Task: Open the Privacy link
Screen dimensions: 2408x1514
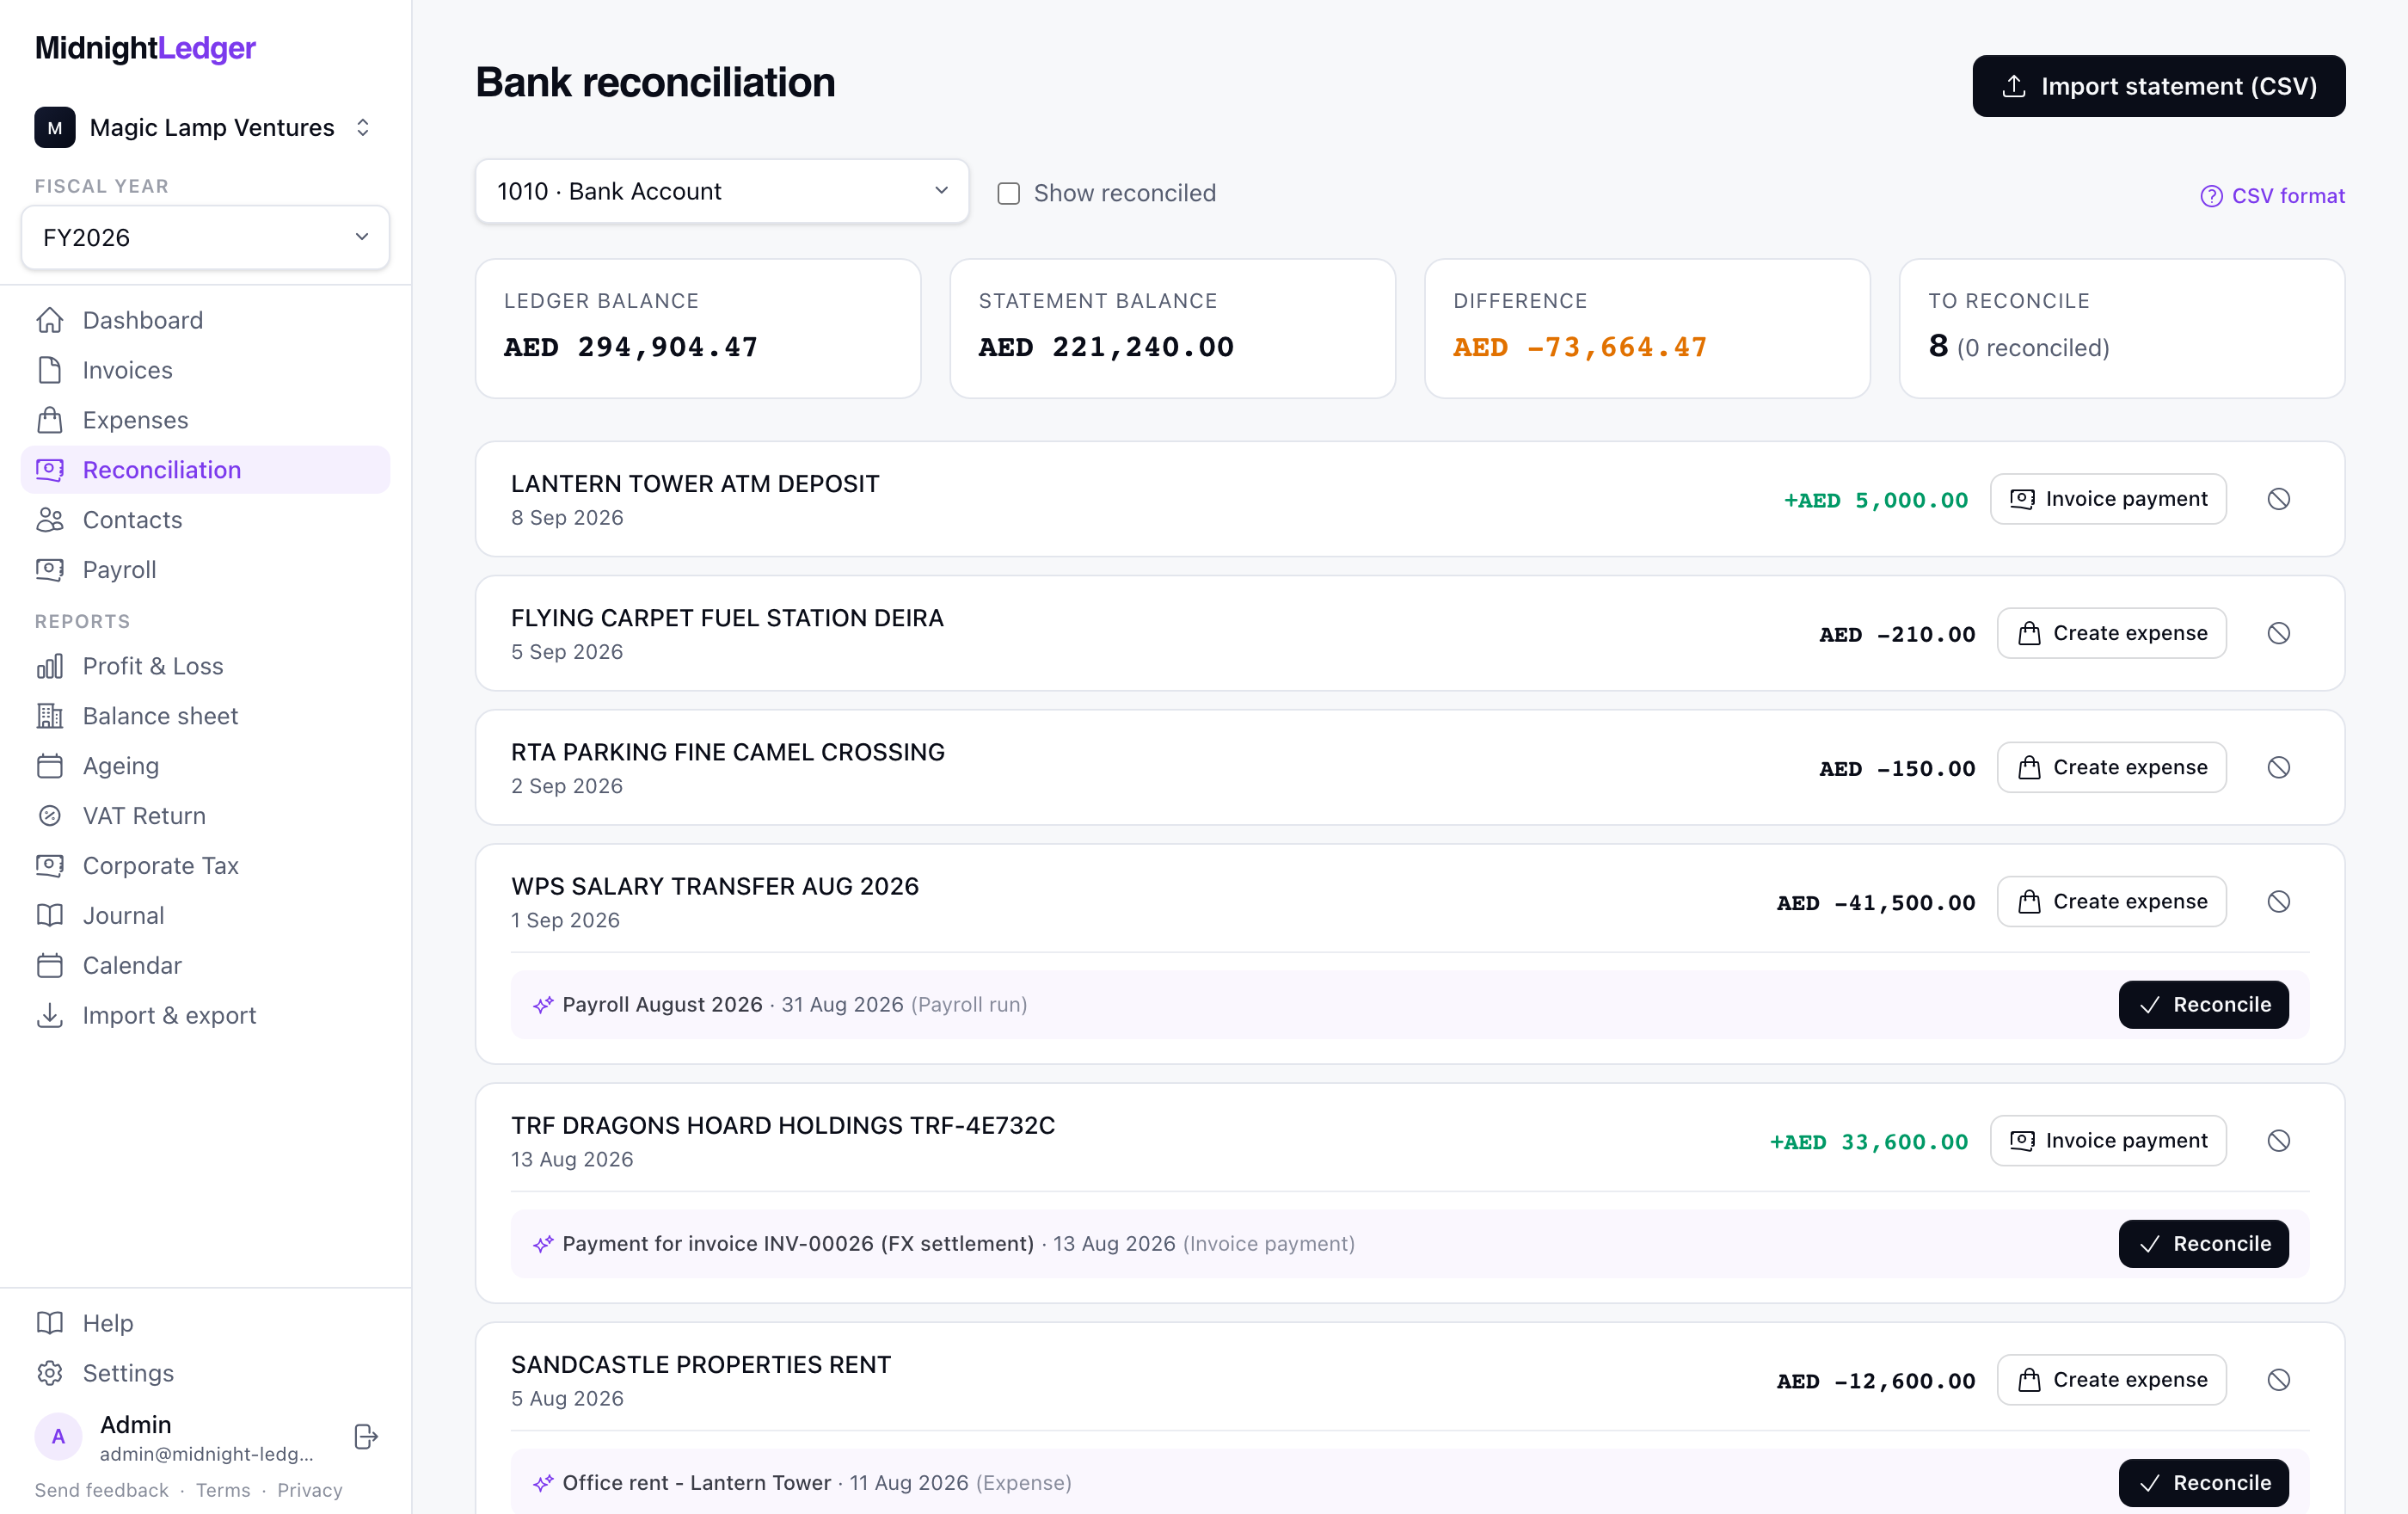Action: click(x=310, y=1490)
